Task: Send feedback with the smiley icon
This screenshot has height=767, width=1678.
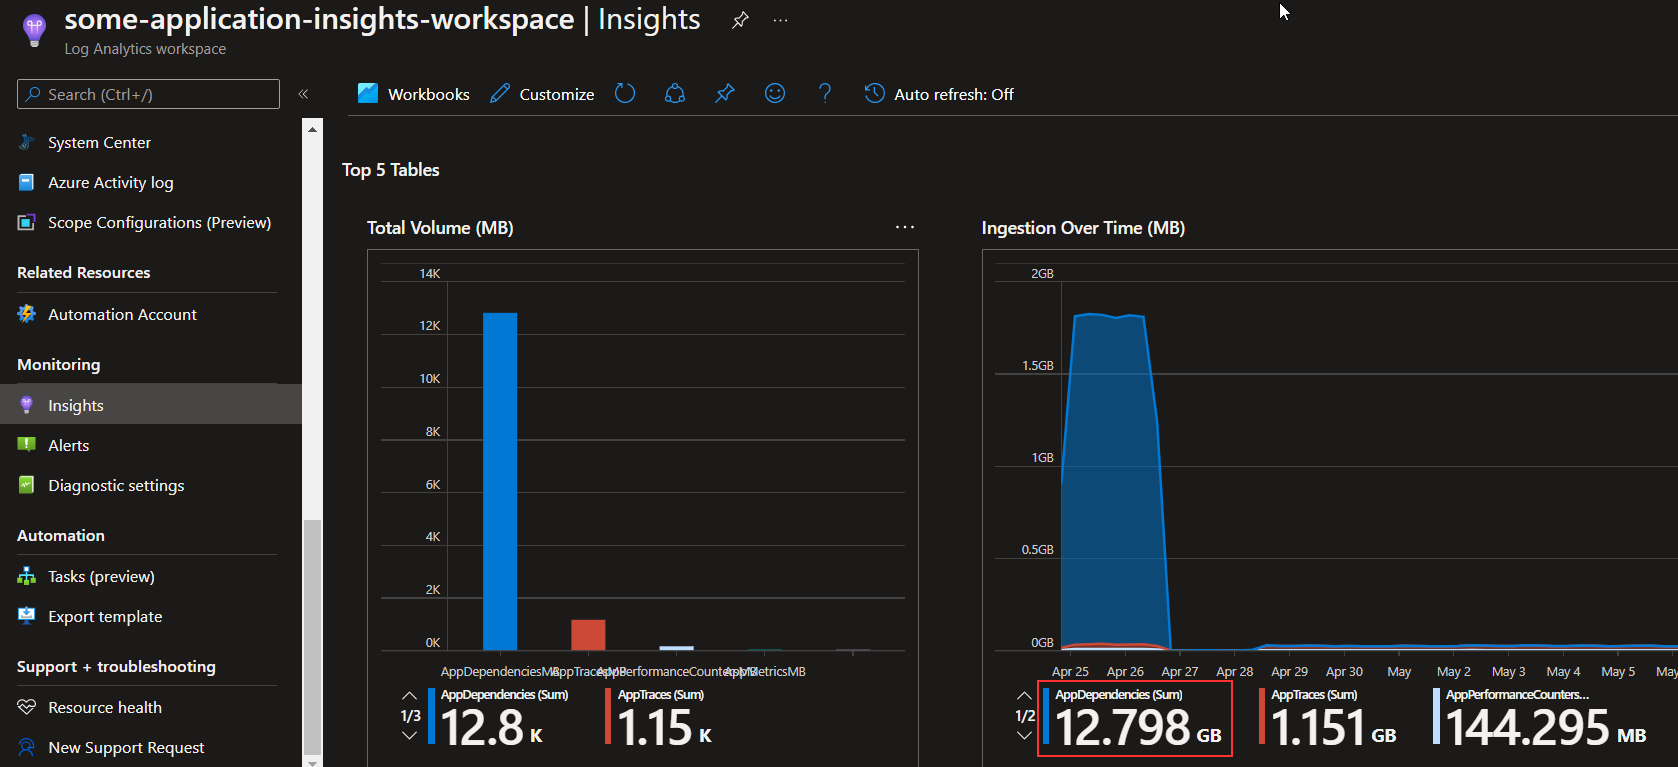Action: coord(775,93)
